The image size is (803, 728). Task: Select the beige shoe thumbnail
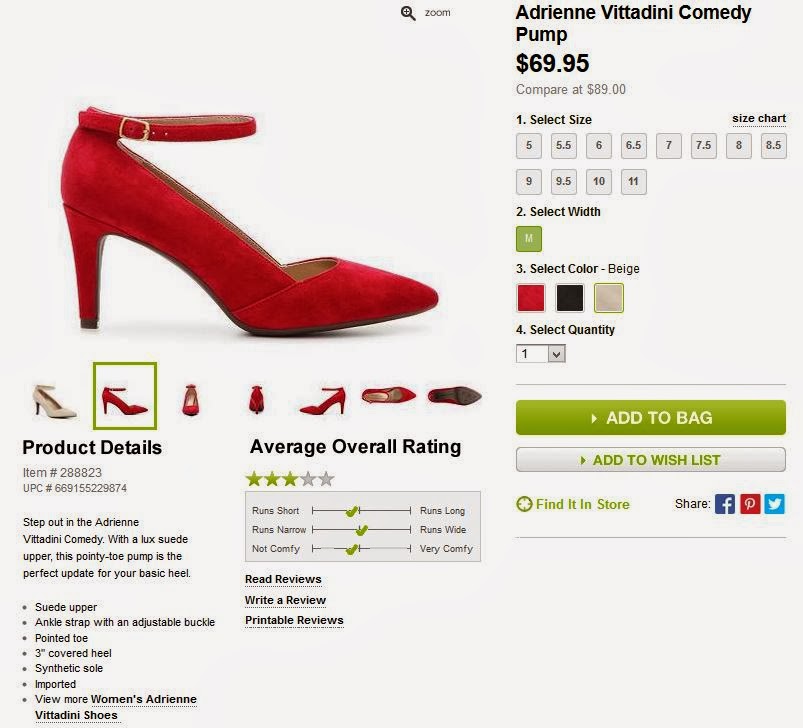54,401
